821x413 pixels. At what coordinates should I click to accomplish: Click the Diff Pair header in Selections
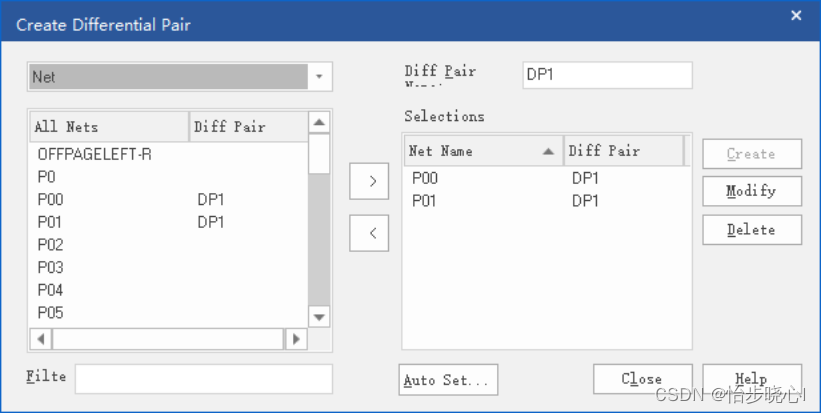[x=623, y=151]
